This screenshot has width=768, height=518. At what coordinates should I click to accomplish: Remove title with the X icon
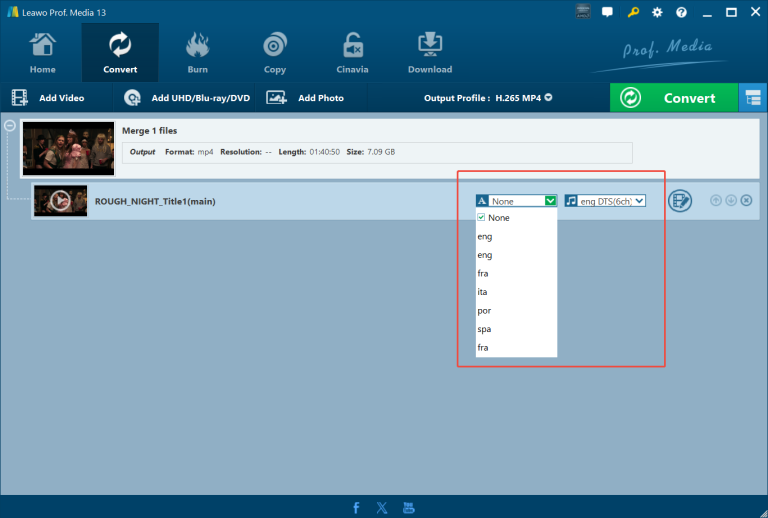coord(746,200)
